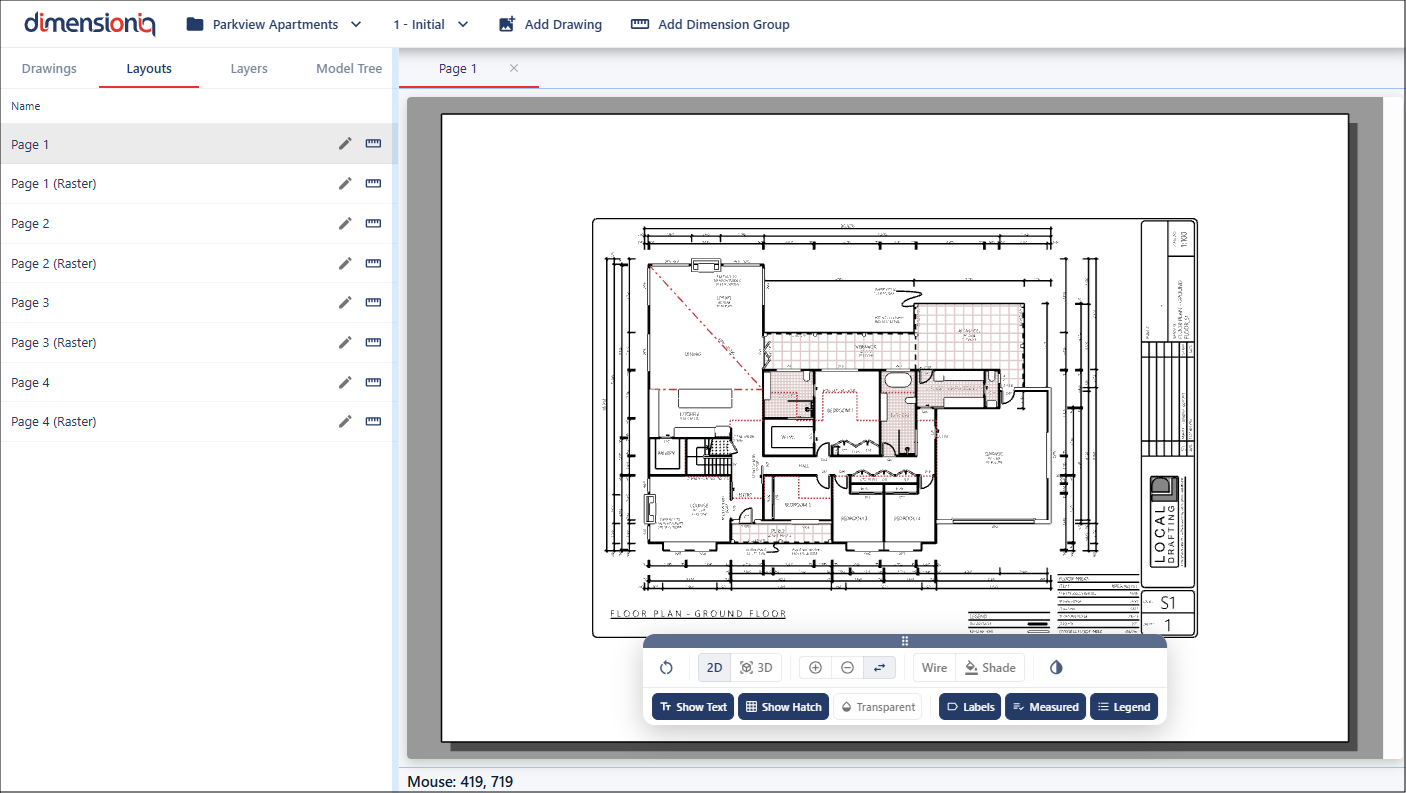Click Add Dimension Group

tap(710, 24)
